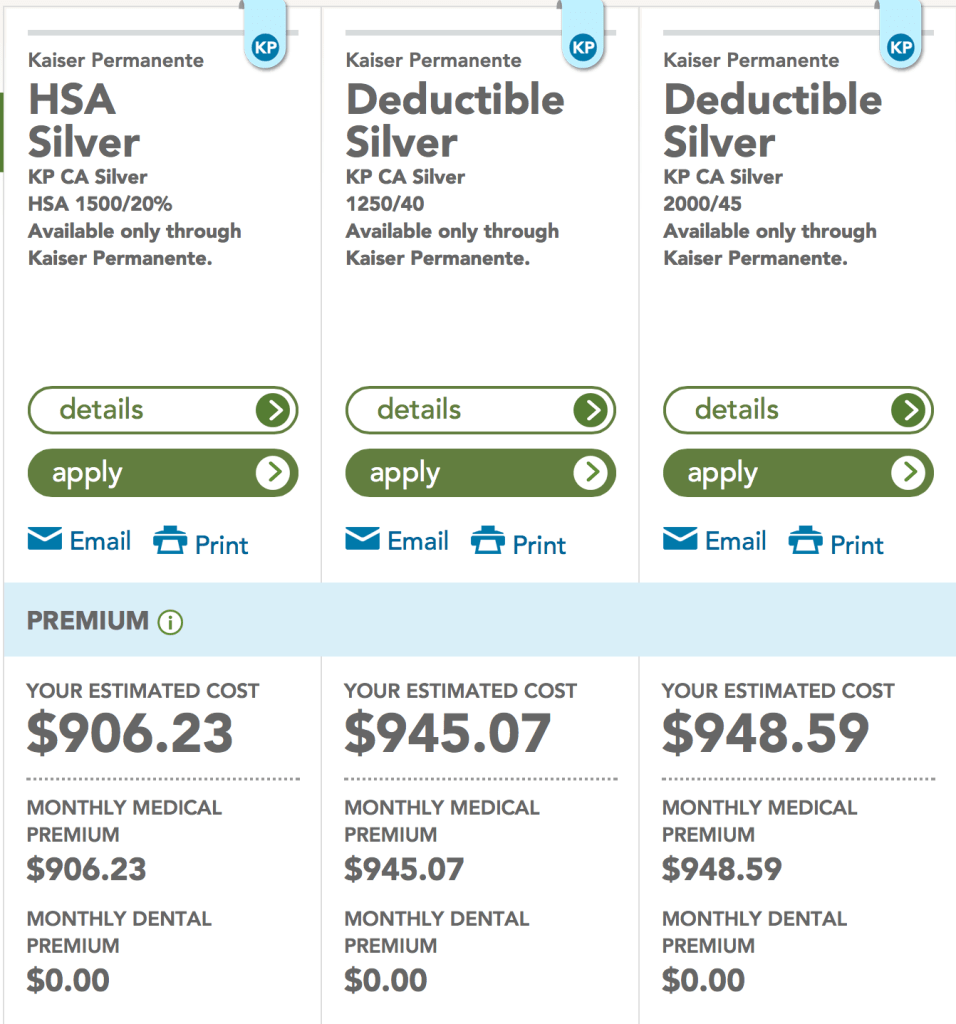Screen dimensions: 956x1024
Task: Open details for the HSA Silver plan
Action: [x=163, y=410]
